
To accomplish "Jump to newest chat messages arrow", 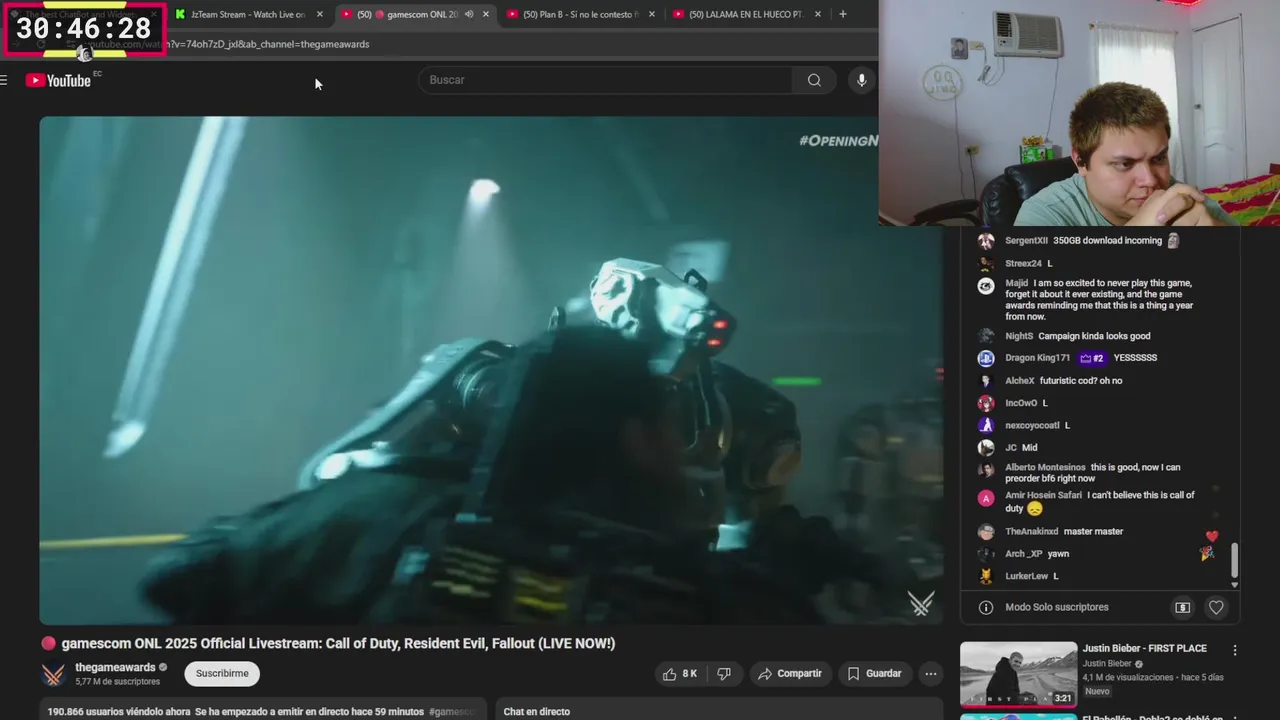I will [x=1234, y=585].
